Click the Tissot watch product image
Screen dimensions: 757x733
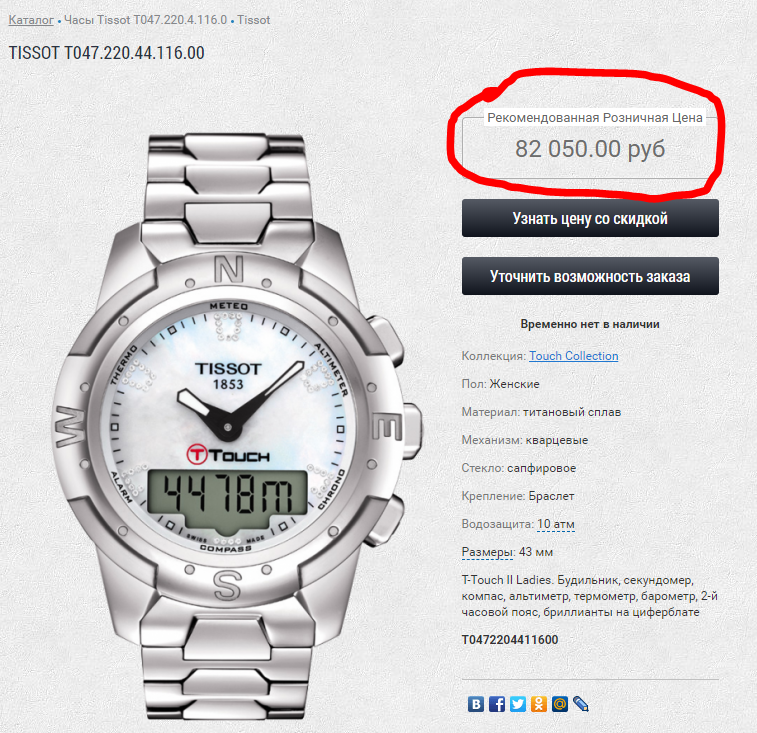(237, 427)
